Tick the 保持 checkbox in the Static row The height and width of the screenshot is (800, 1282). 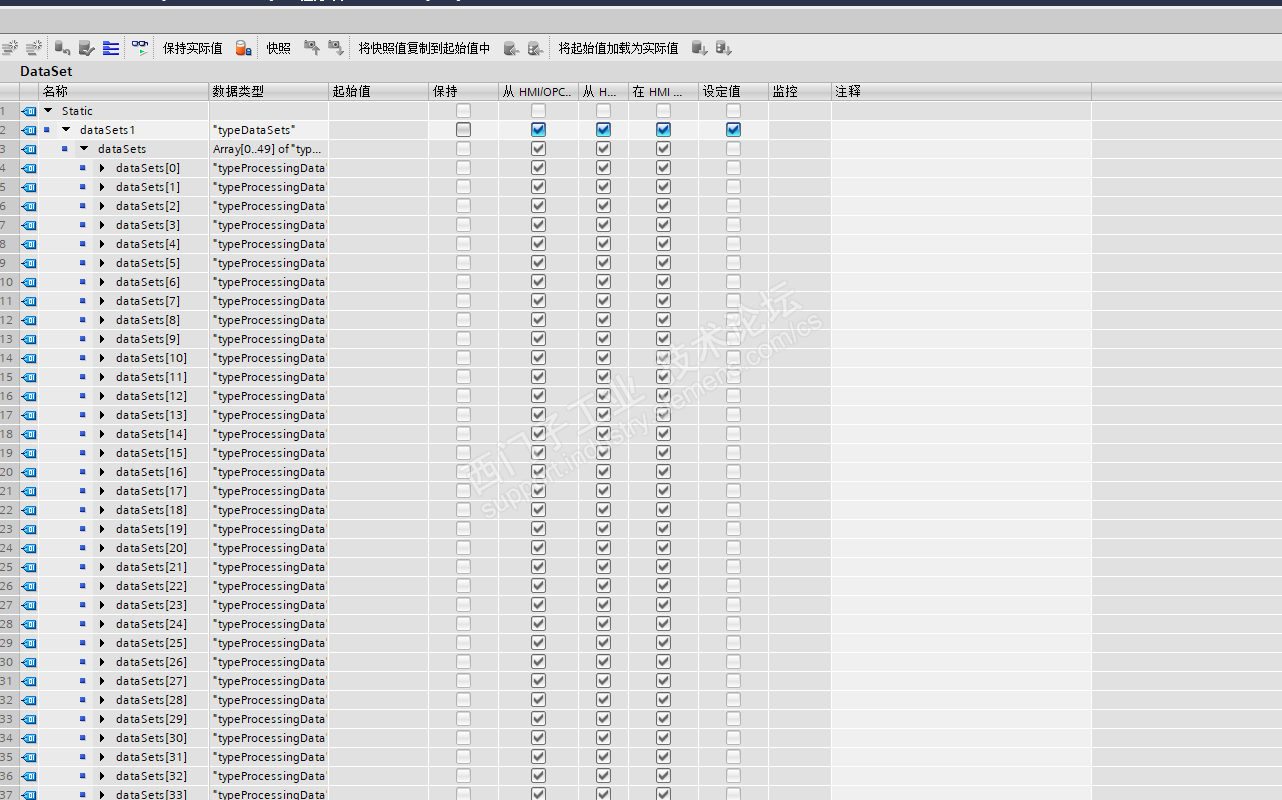[463, 111]
